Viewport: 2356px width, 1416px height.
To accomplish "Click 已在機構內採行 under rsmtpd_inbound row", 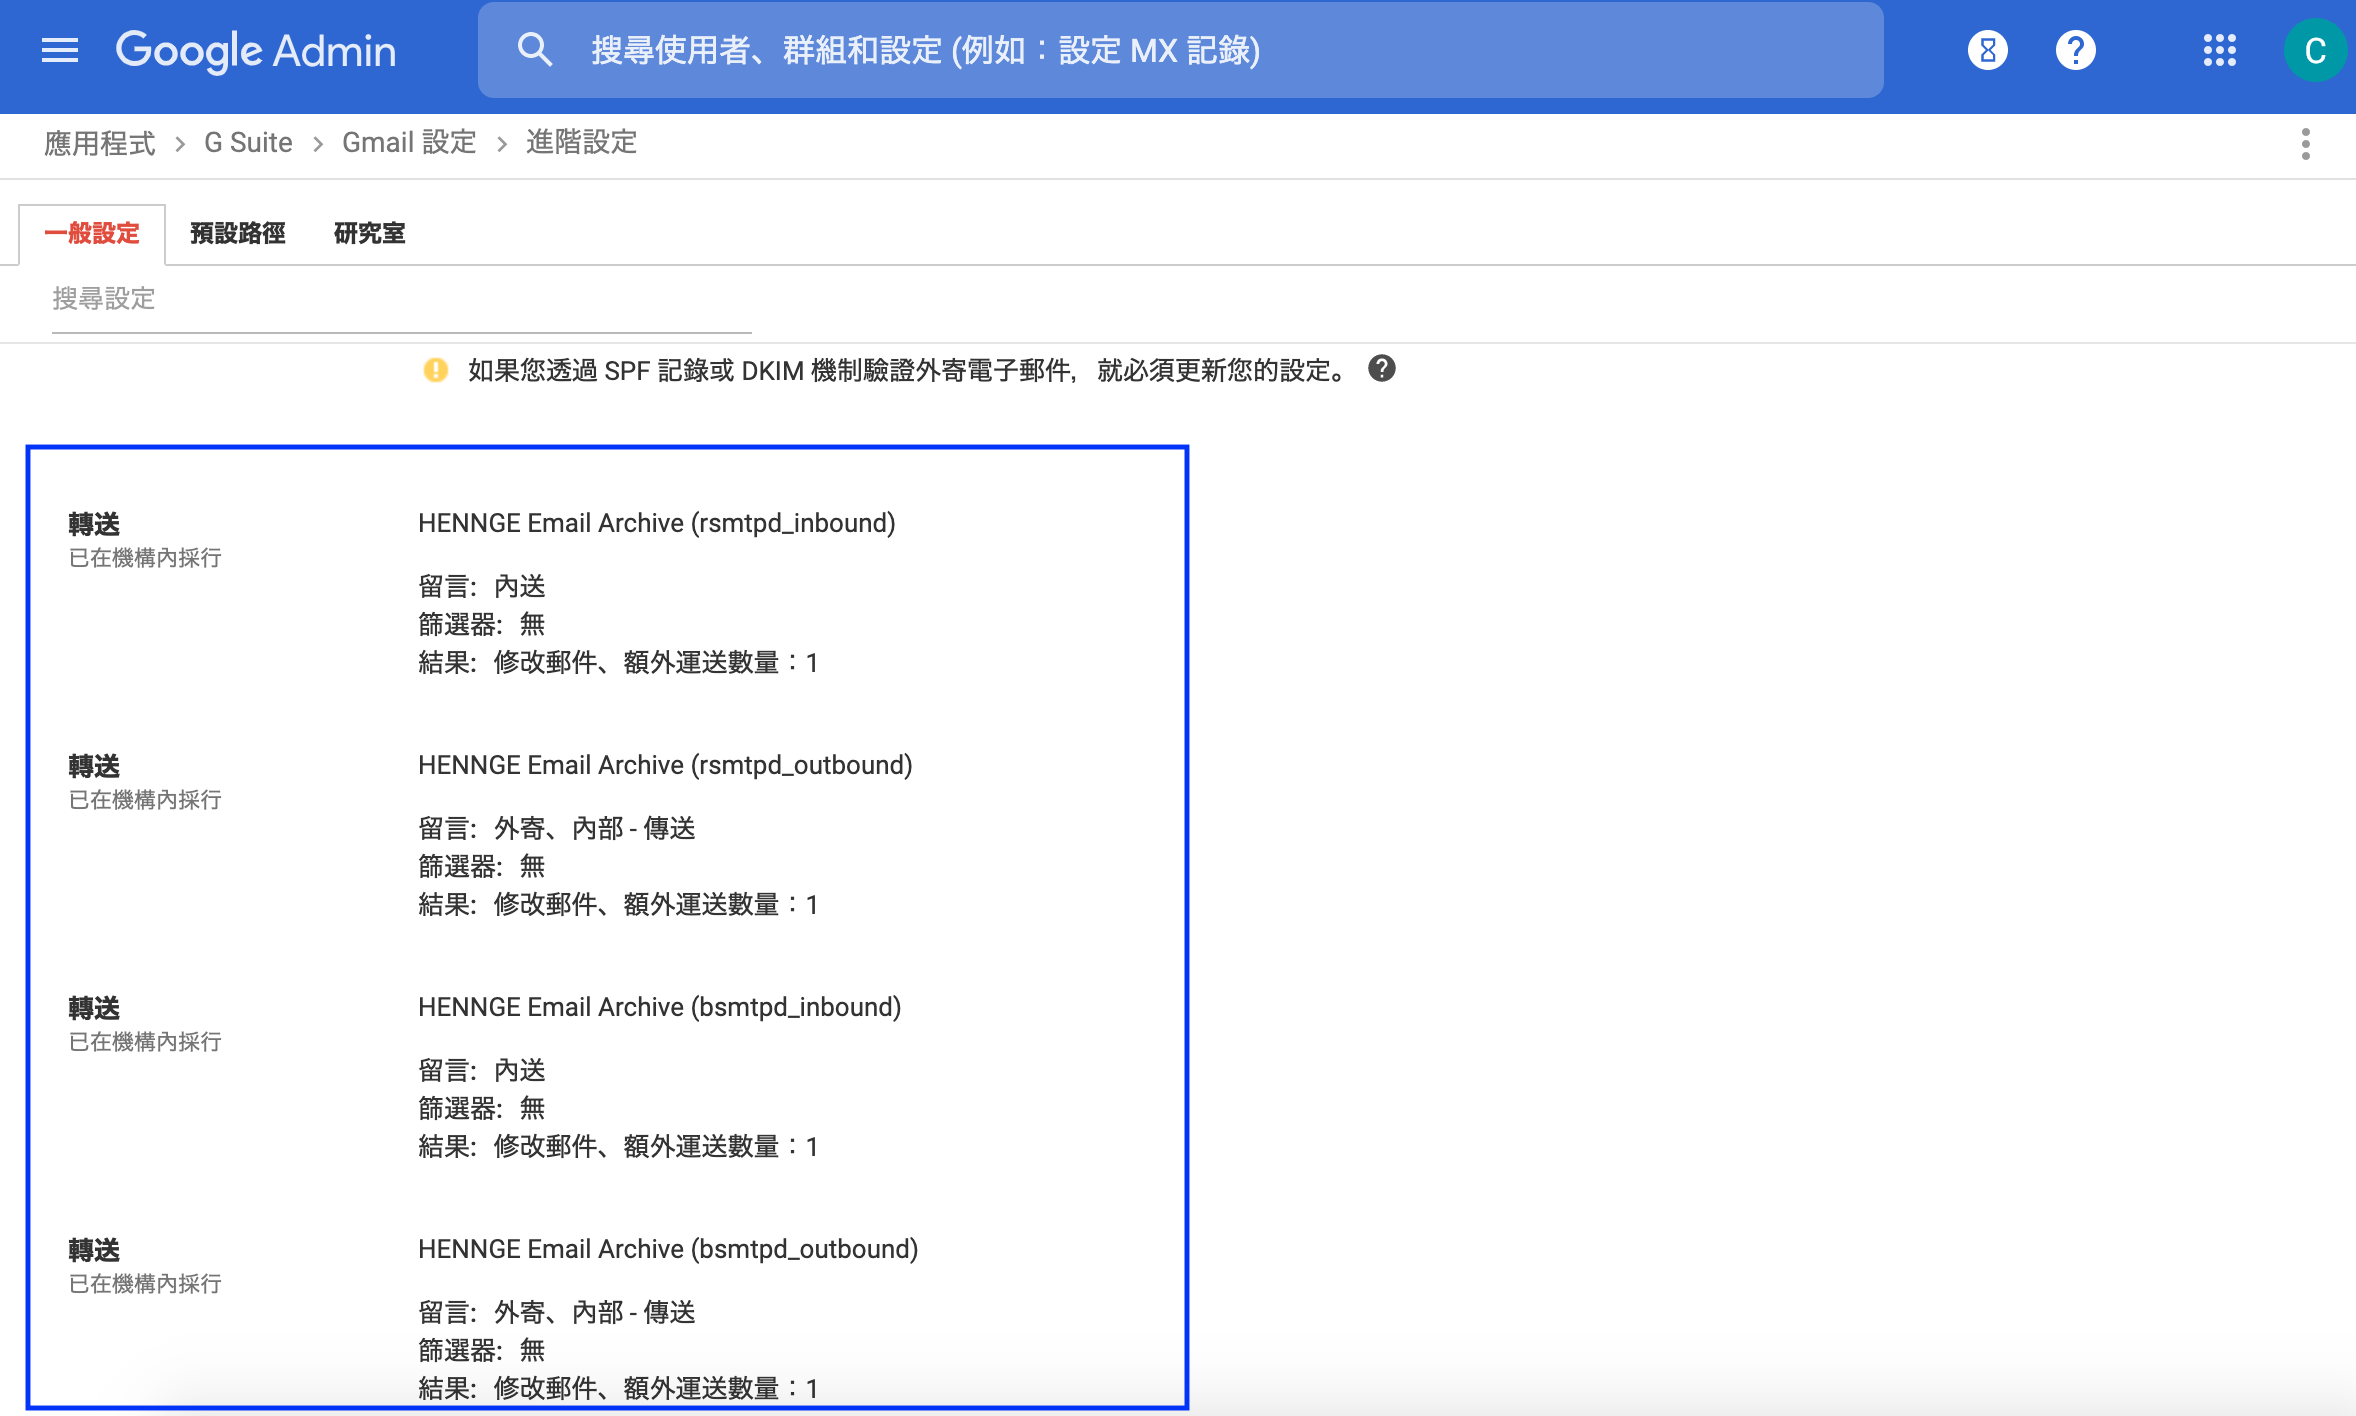I will click(145, 558).
